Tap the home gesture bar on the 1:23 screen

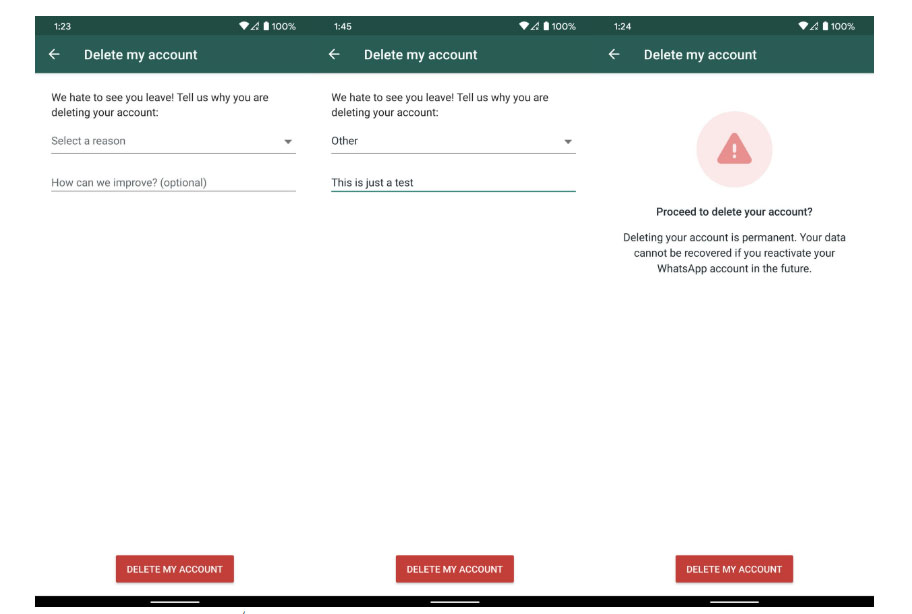pyautogui.click(x=175, y=602)
